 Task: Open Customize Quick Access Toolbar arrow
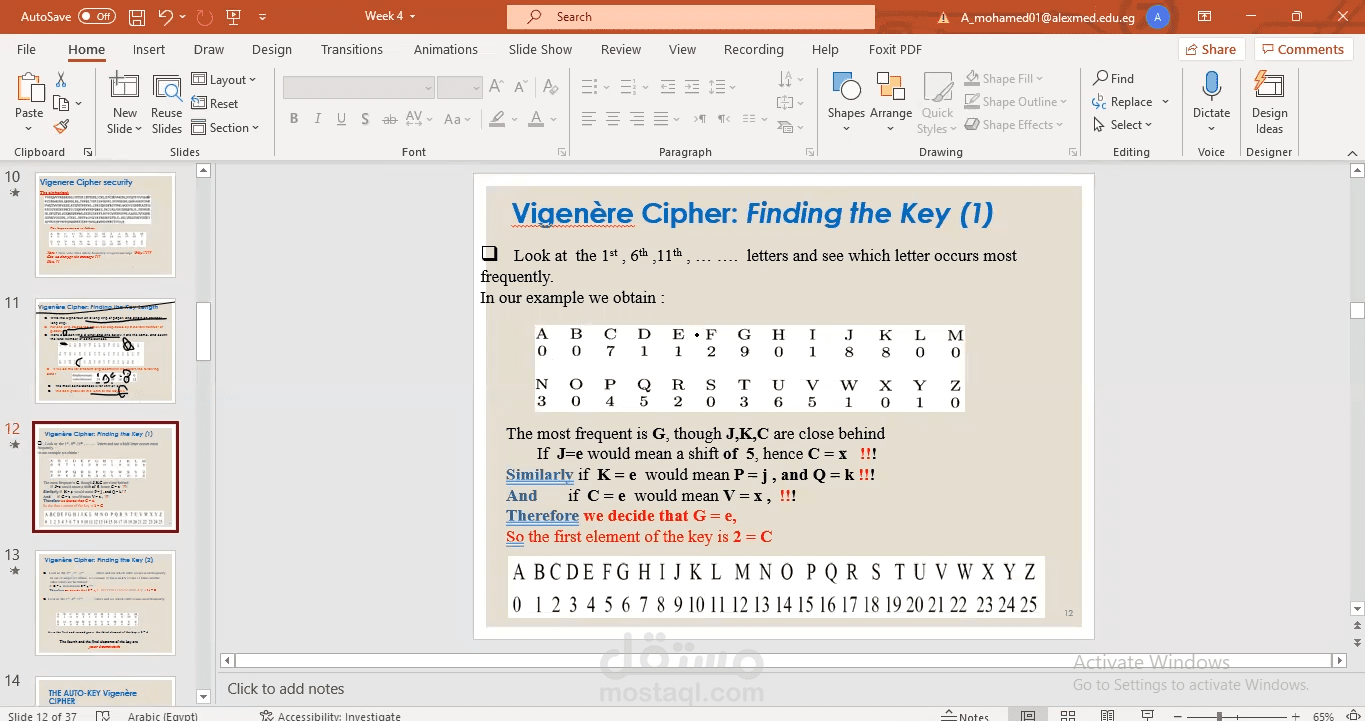(262, 17)
